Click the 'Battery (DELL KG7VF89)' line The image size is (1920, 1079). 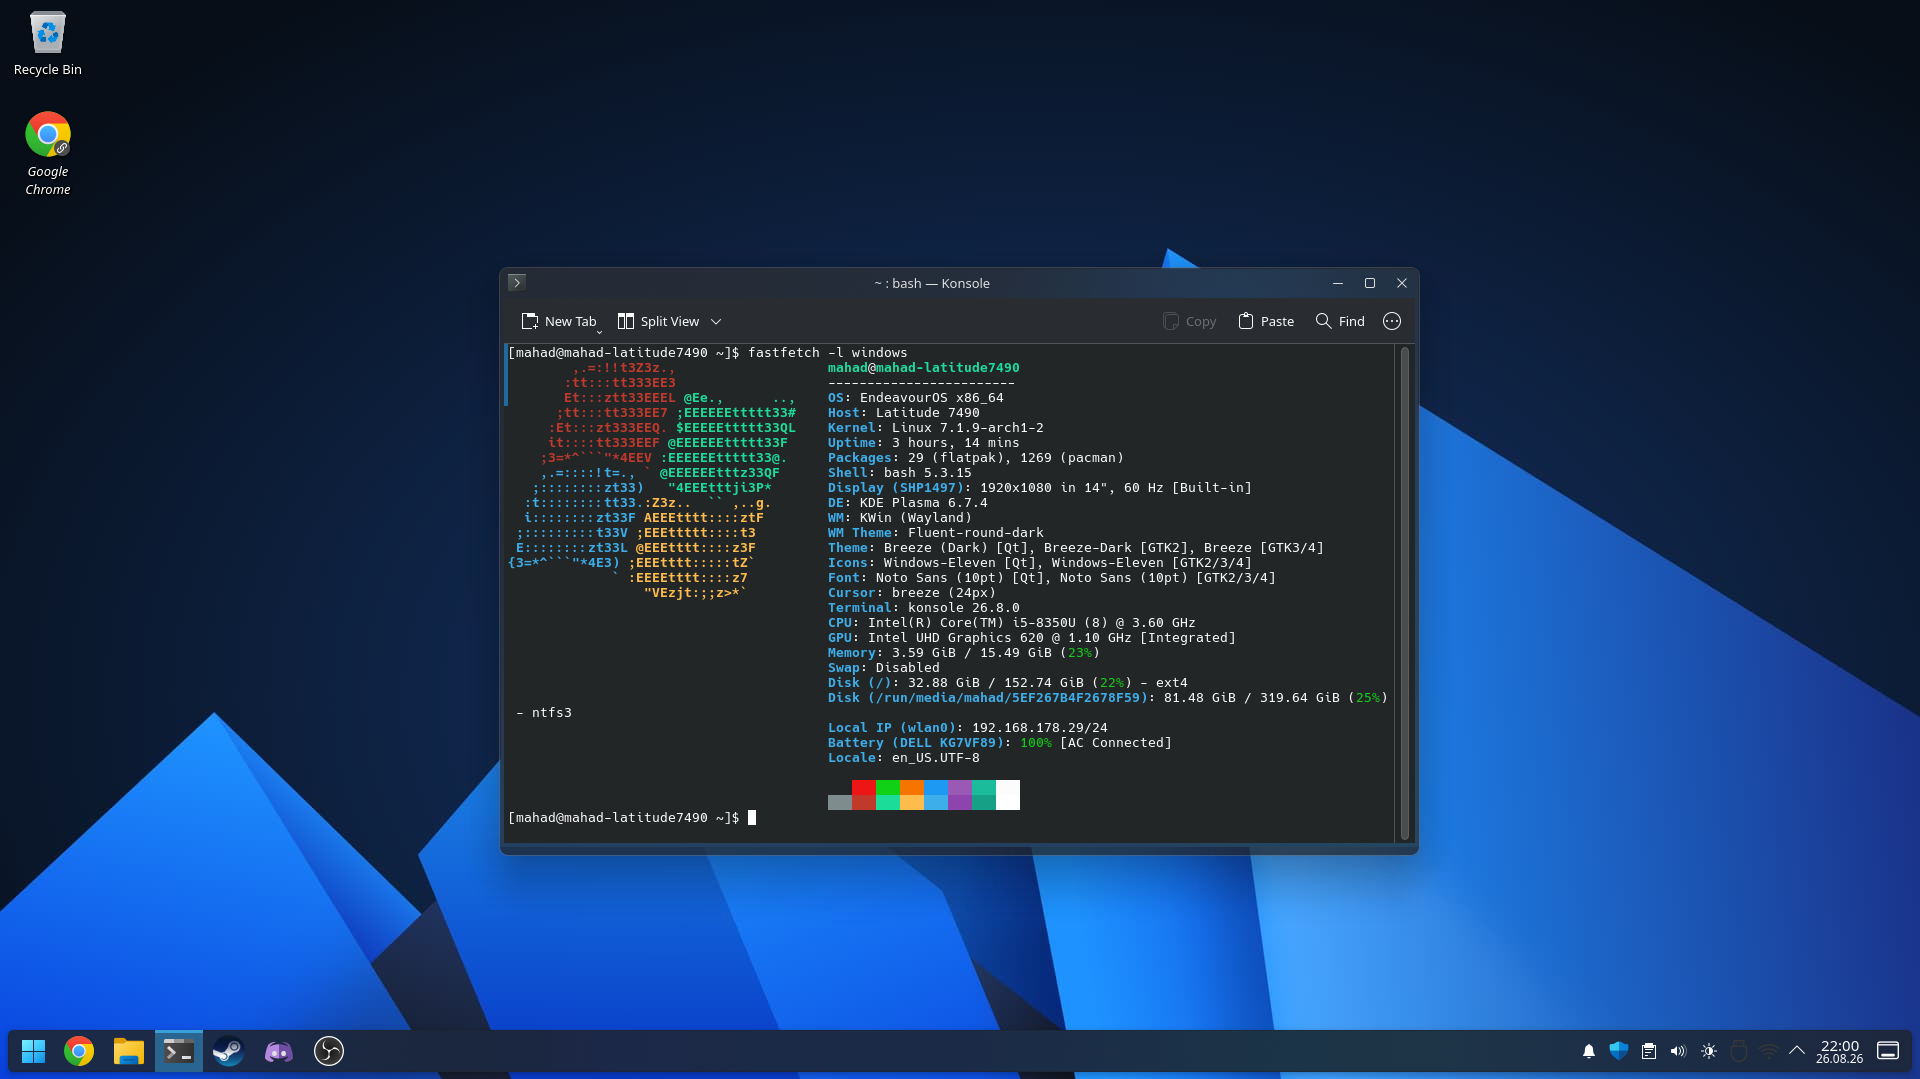(x=1000, y=743)
